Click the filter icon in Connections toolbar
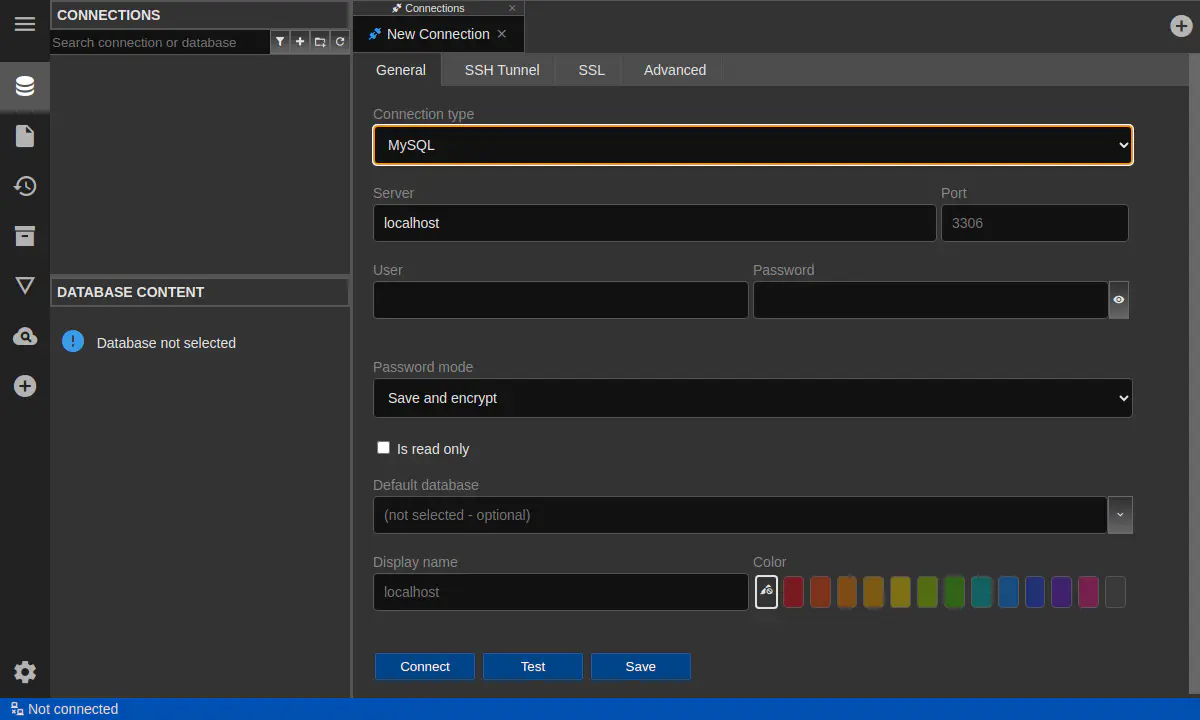Viewport: 1200px width, 720px height. 280,42
